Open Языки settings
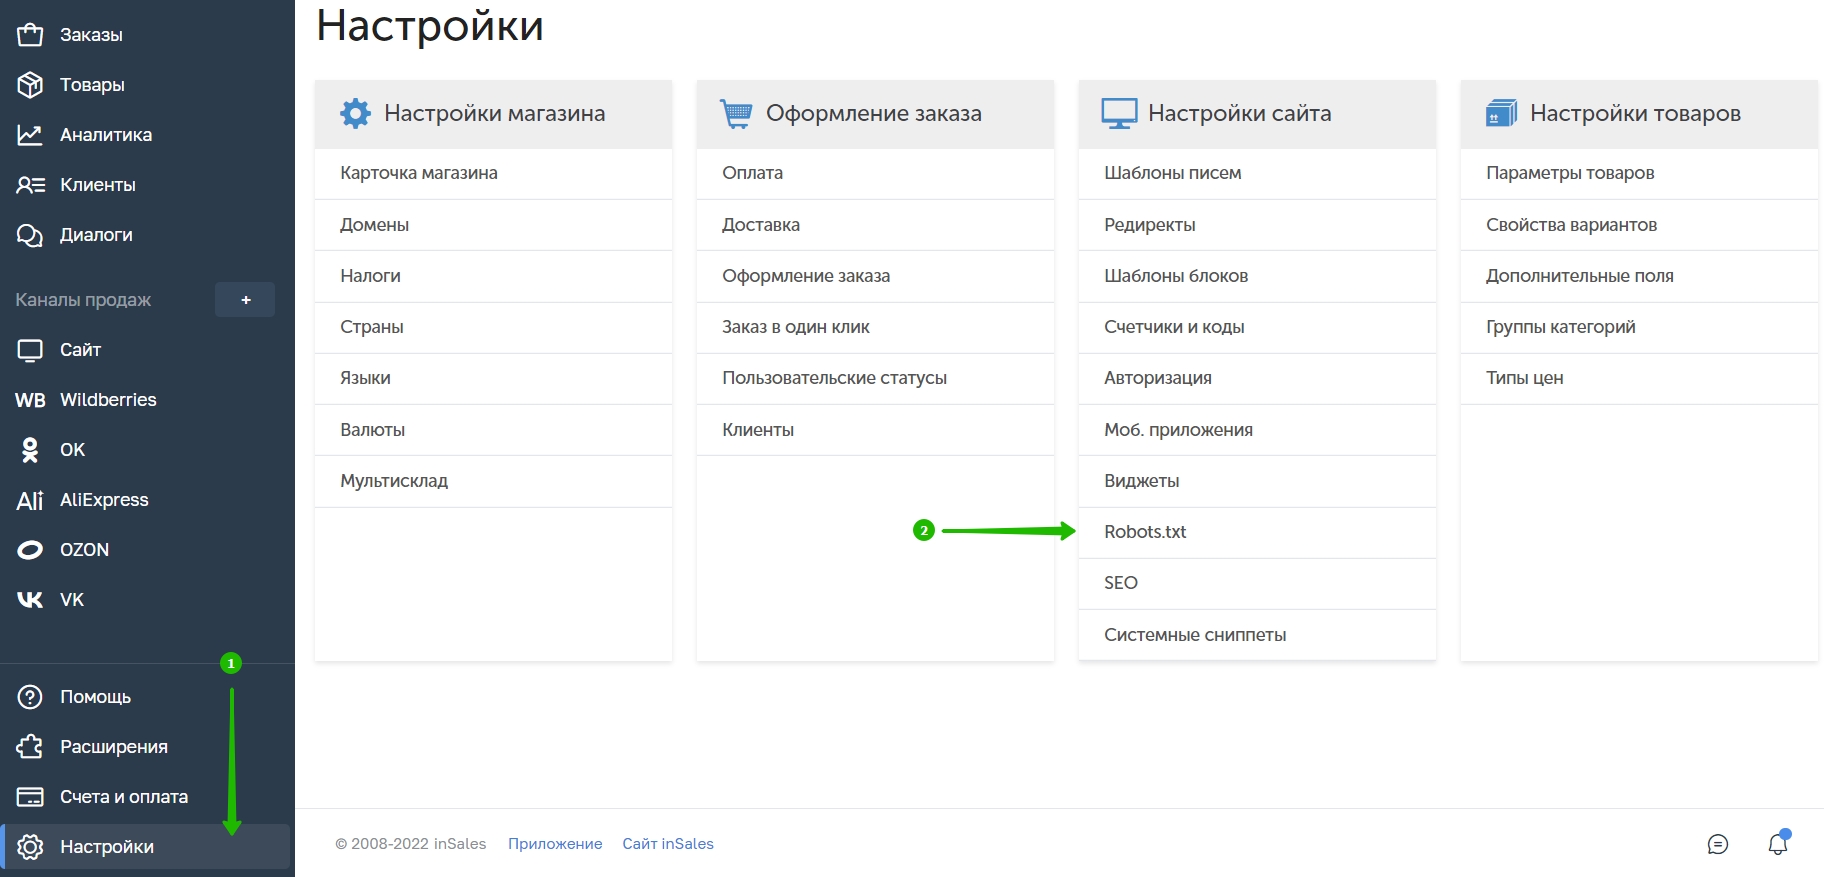 coord(493,378)
